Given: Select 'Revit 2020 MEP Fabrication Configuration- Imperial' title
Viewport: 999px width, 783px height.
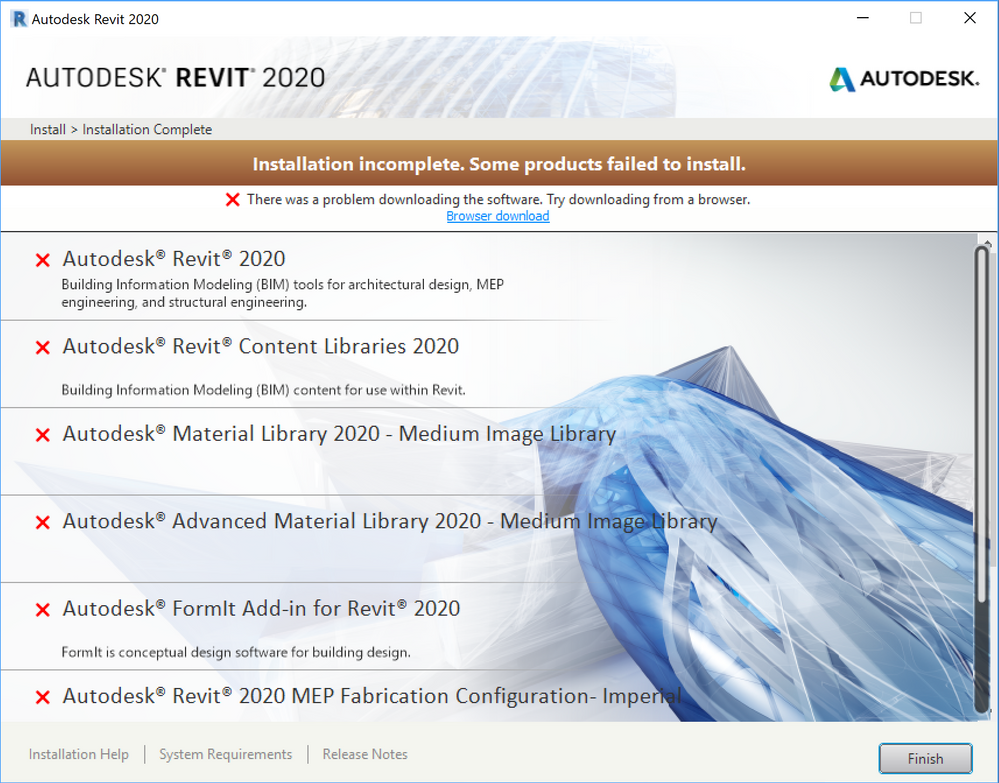Looking at the screenshot, I should (371, 696).
